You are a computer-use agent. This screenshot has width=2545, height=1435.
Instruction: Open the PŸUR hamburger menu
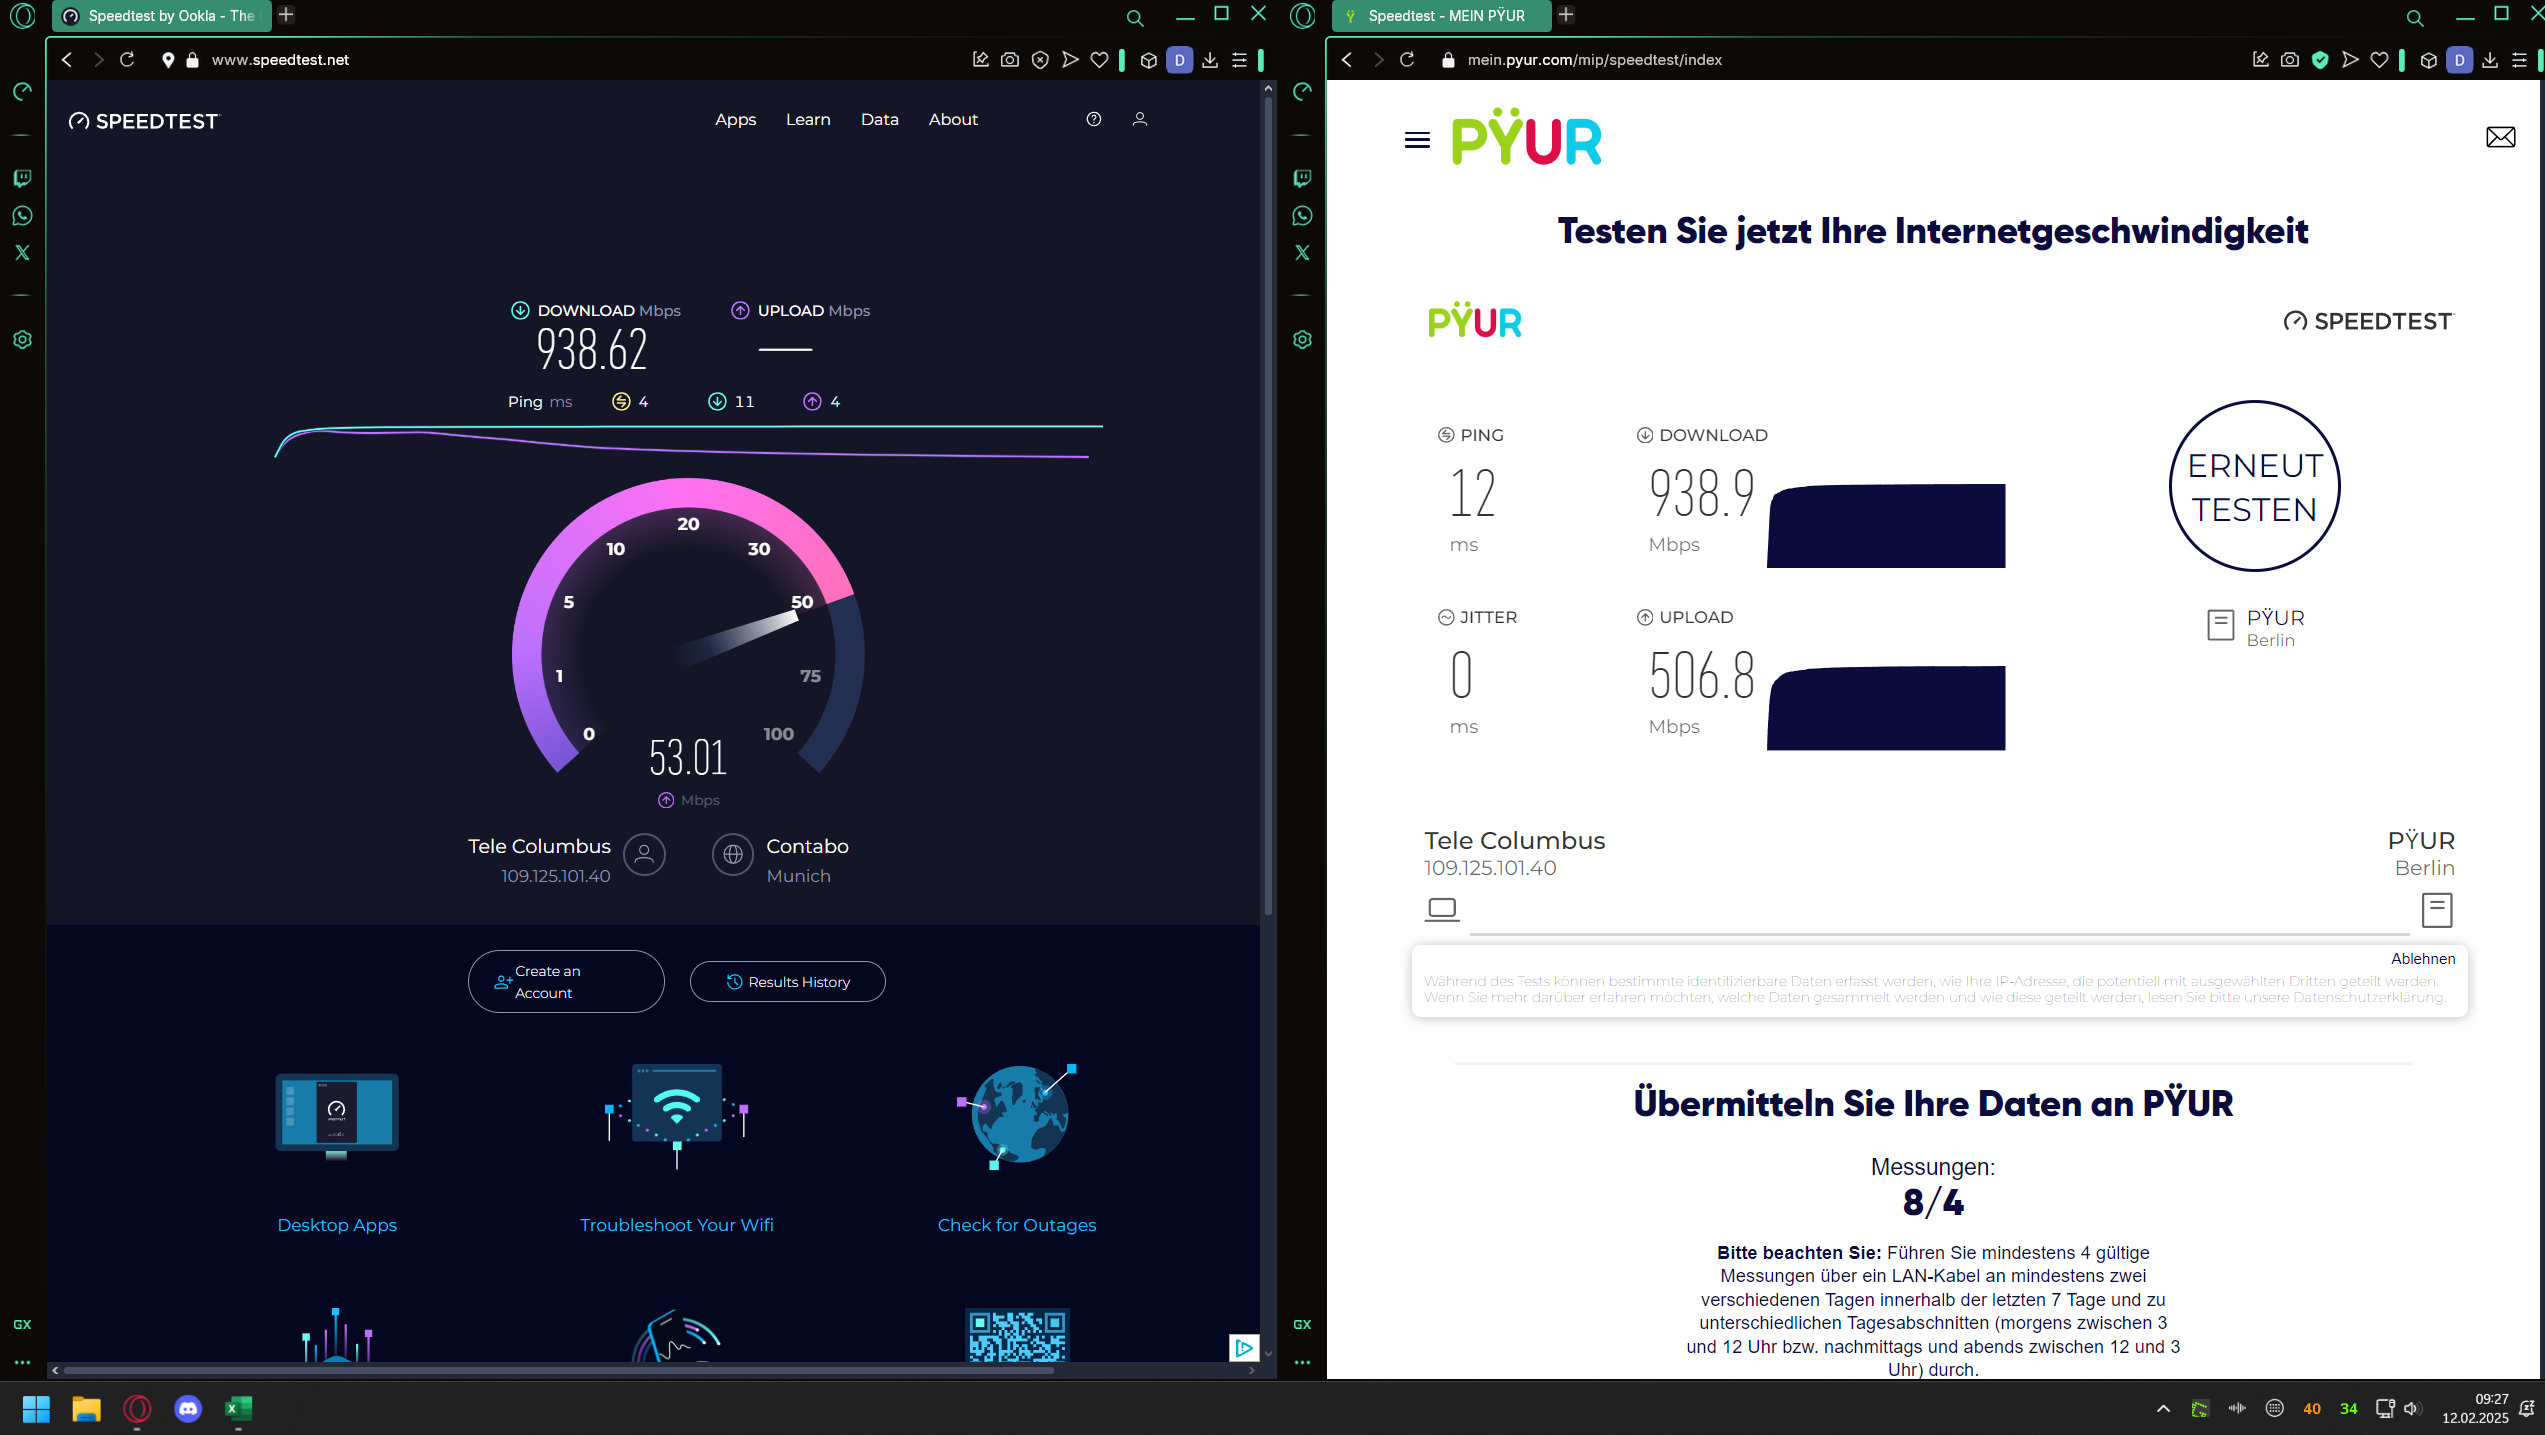tap(1417, 140)
